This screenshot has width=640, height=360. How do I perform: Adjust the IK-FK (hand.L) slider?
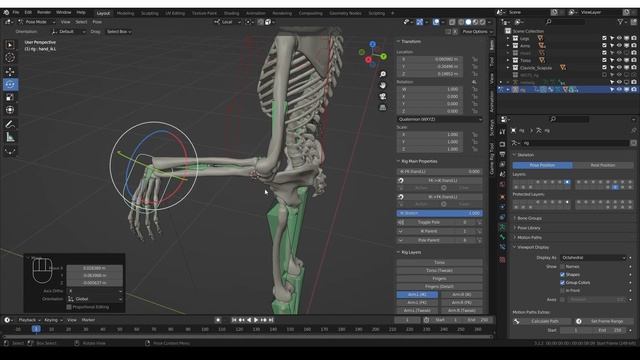[x=440, y=171]
